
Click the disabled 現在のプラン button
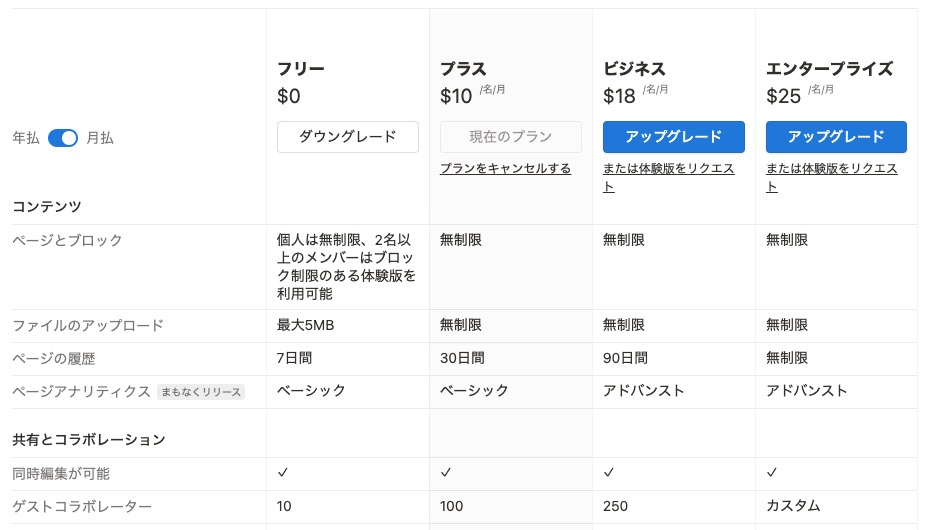pos(510,137)
